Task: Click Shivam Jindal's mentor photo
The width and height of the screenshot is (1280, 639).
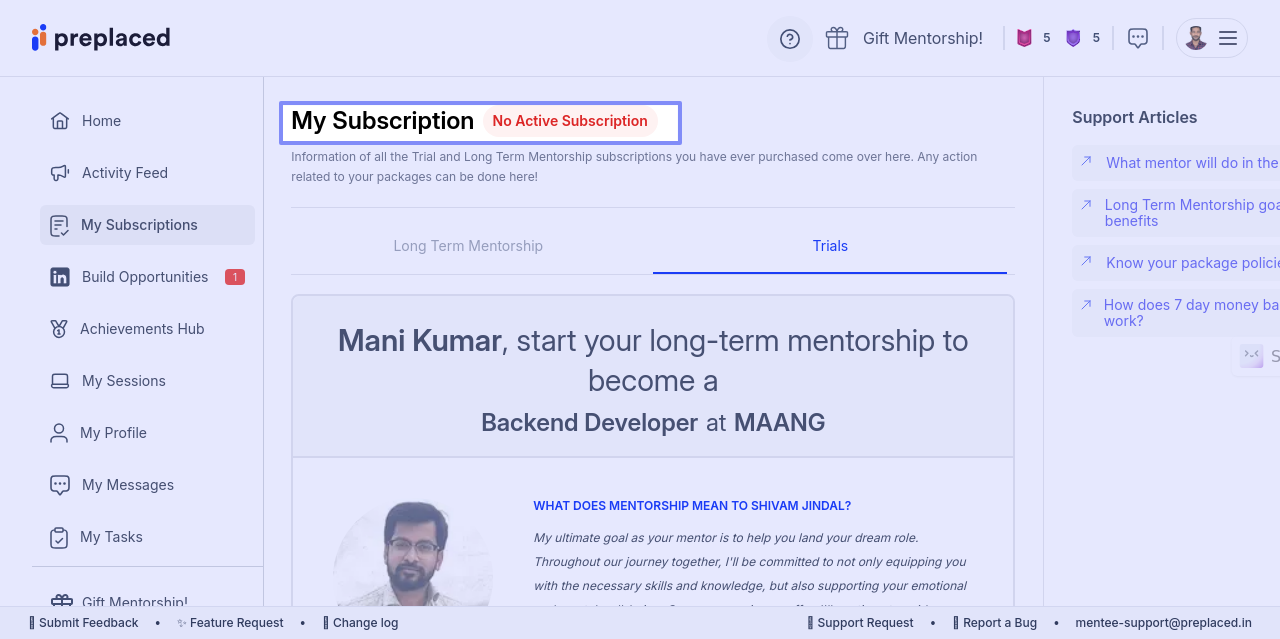Action: pyautogui.click(x=413, y=555)
